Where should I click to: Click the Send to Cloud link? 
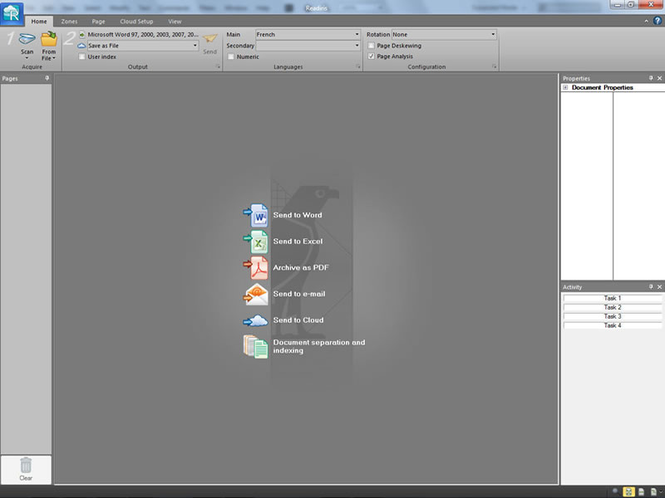tap(298, 320)
